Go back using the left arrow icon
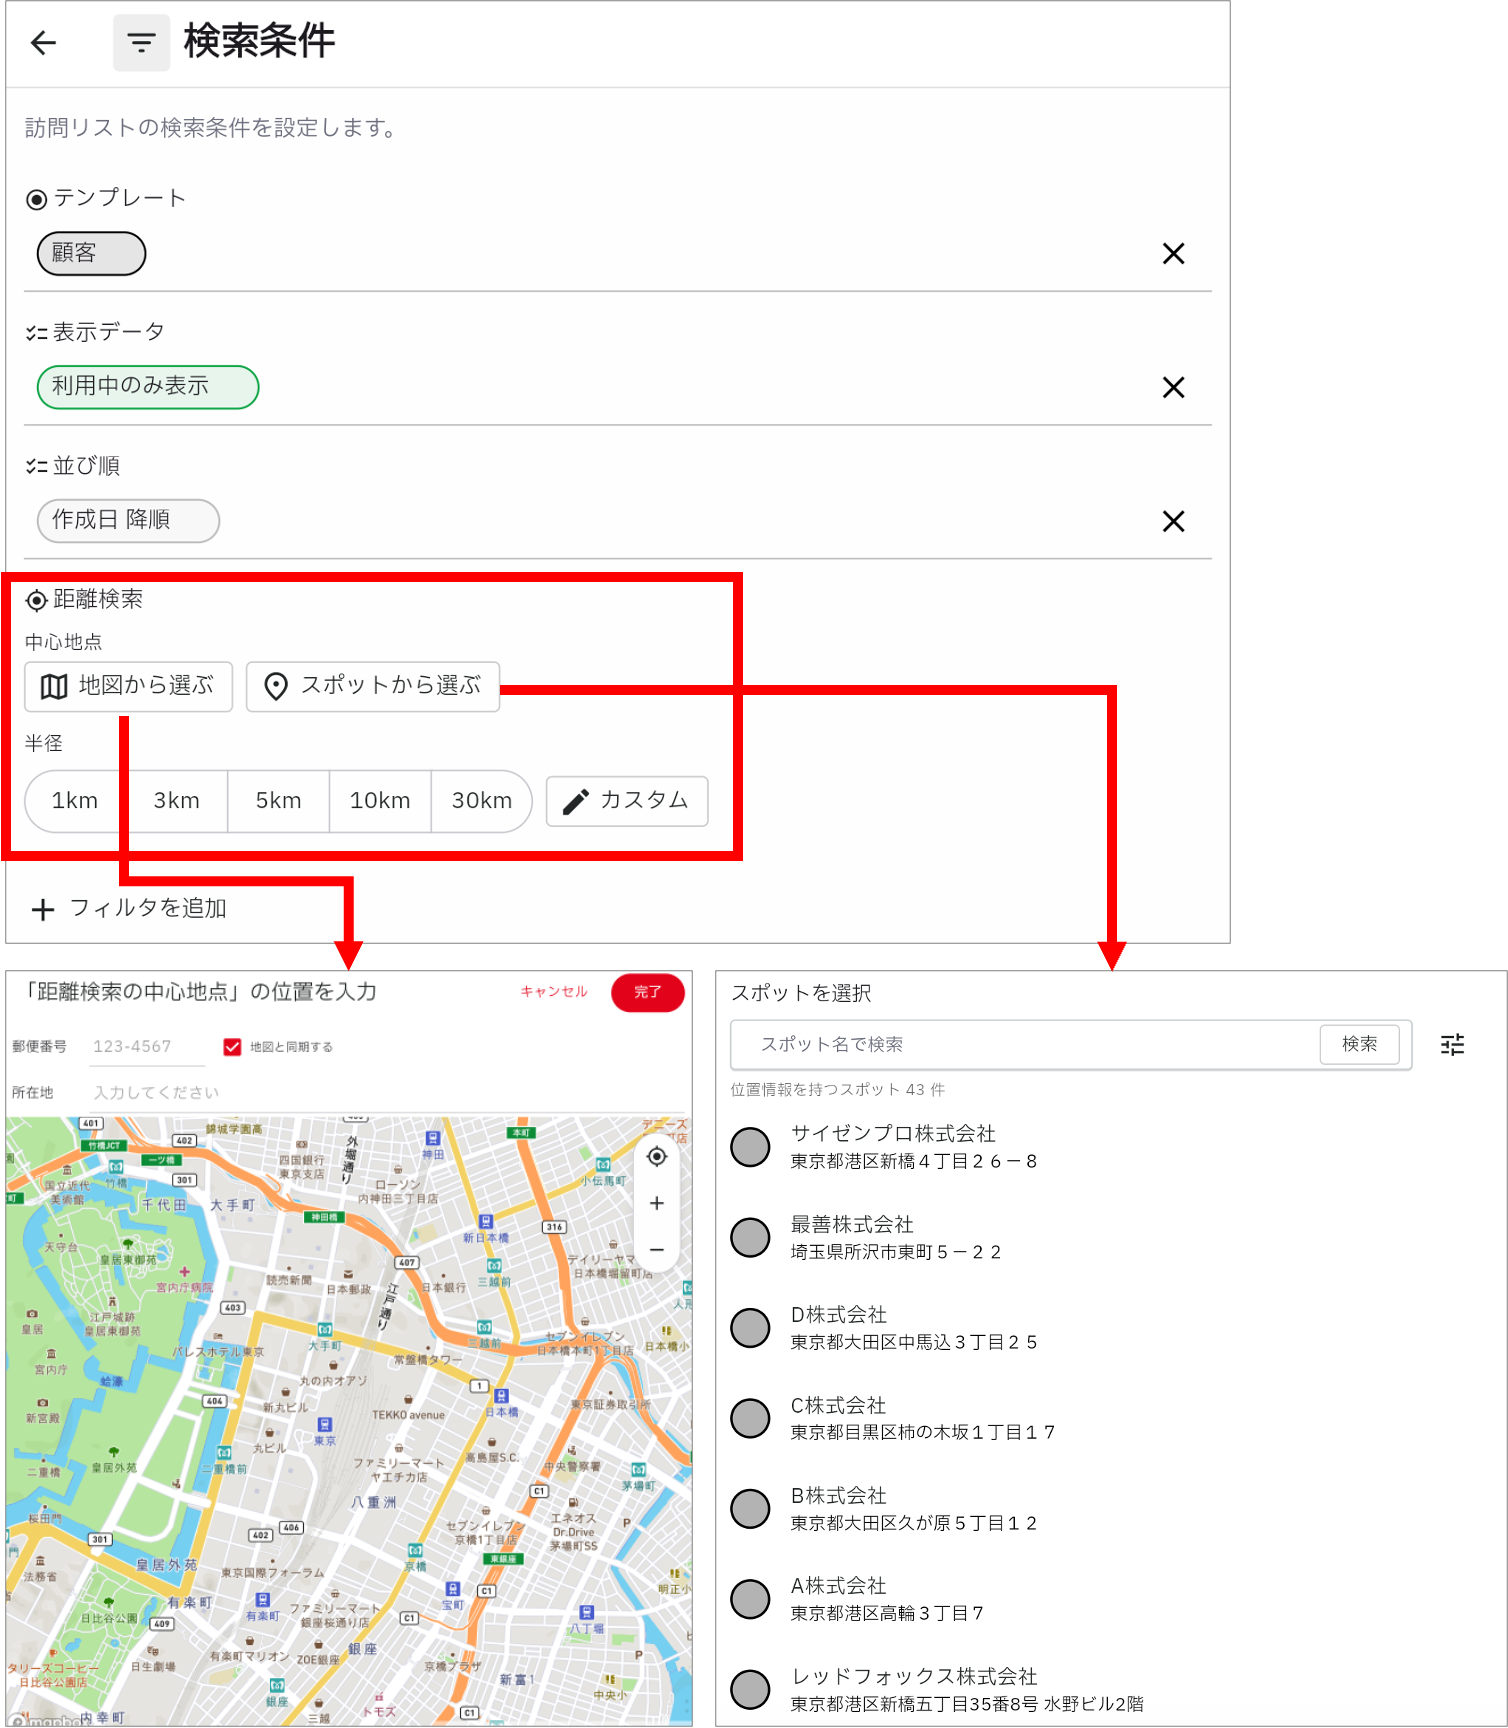The image size is (1508, 1728). click(x=43, y=43)
